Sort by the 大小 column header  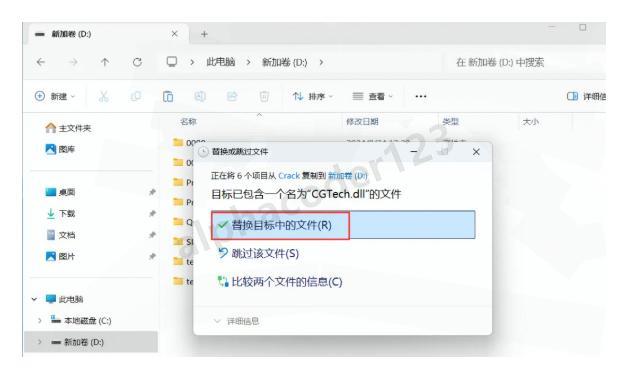click(530, 122)
